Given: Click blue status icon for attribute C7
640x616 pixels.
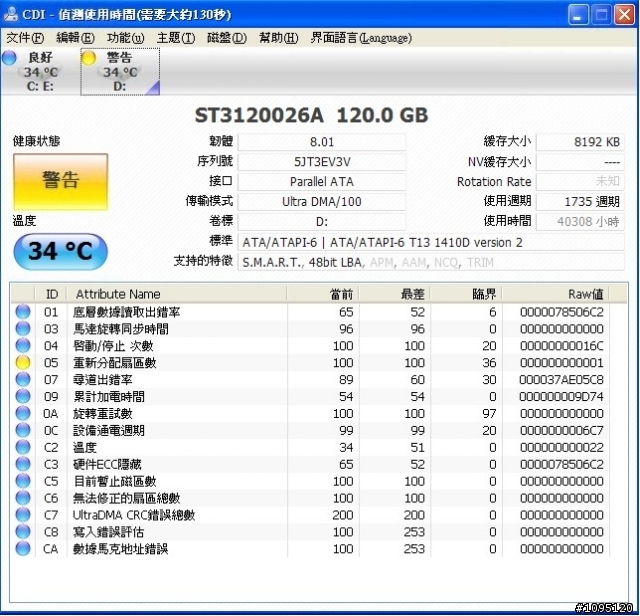Looking at the screenshot, I should [23, 515].
